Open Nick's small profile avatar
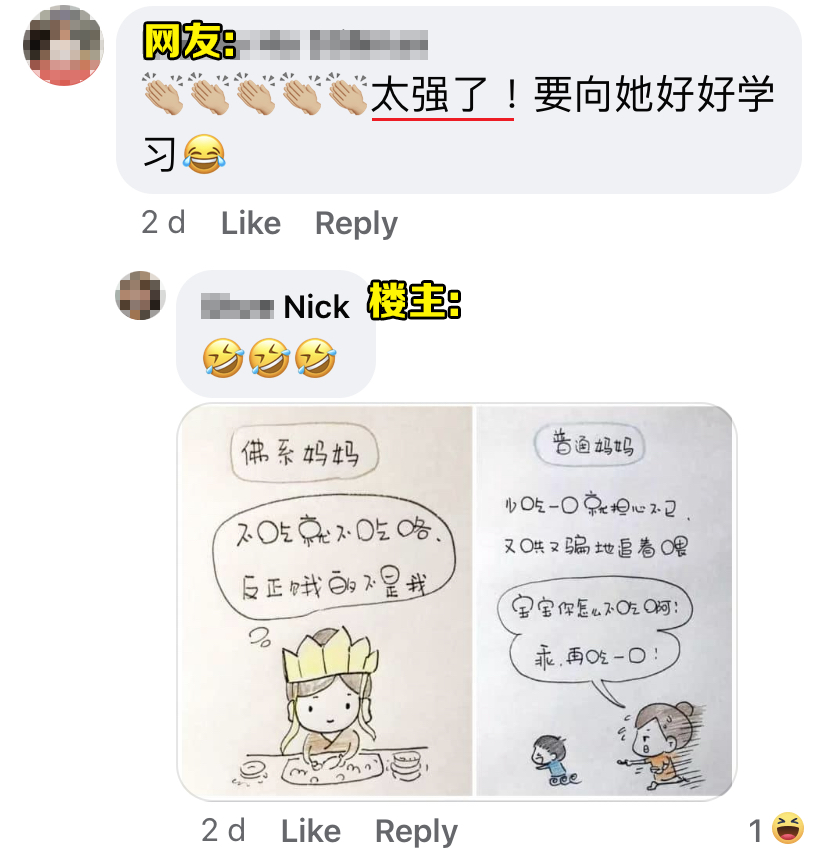 coord(140,296)
